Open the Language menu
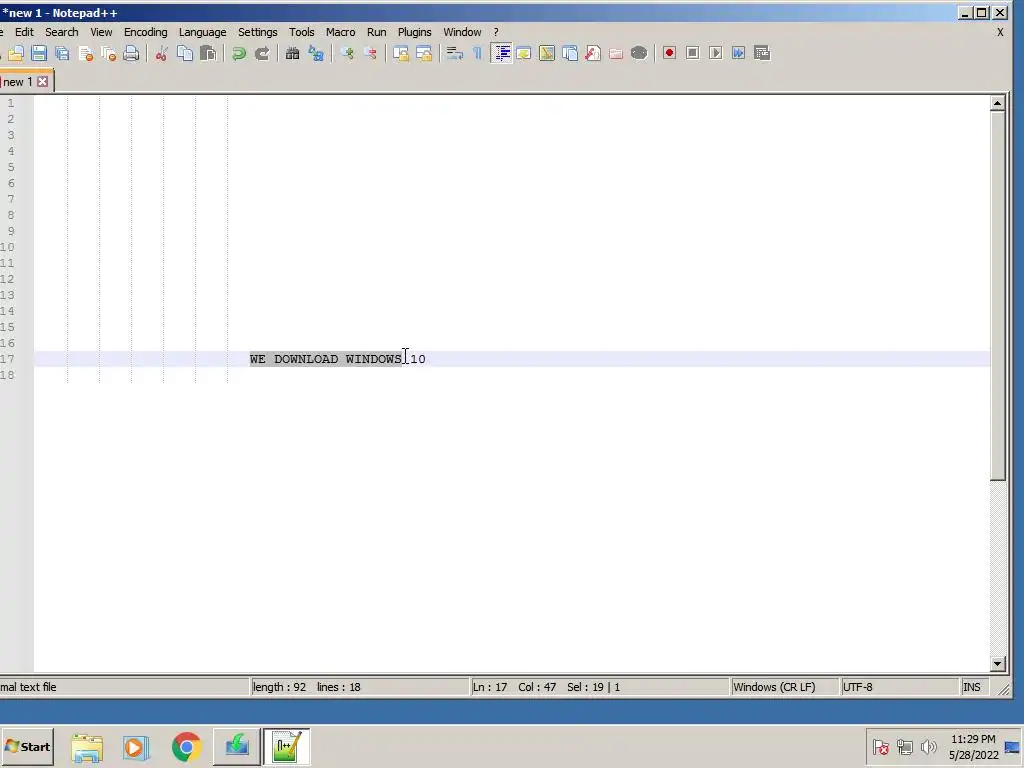The width and height of the screenshot is (1024, 768). [202, 32]
